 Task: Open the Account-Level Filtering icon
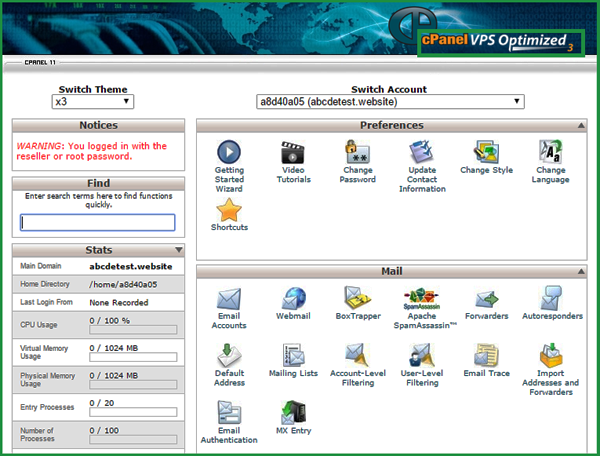pyautogui.click(x=357, y=355)
